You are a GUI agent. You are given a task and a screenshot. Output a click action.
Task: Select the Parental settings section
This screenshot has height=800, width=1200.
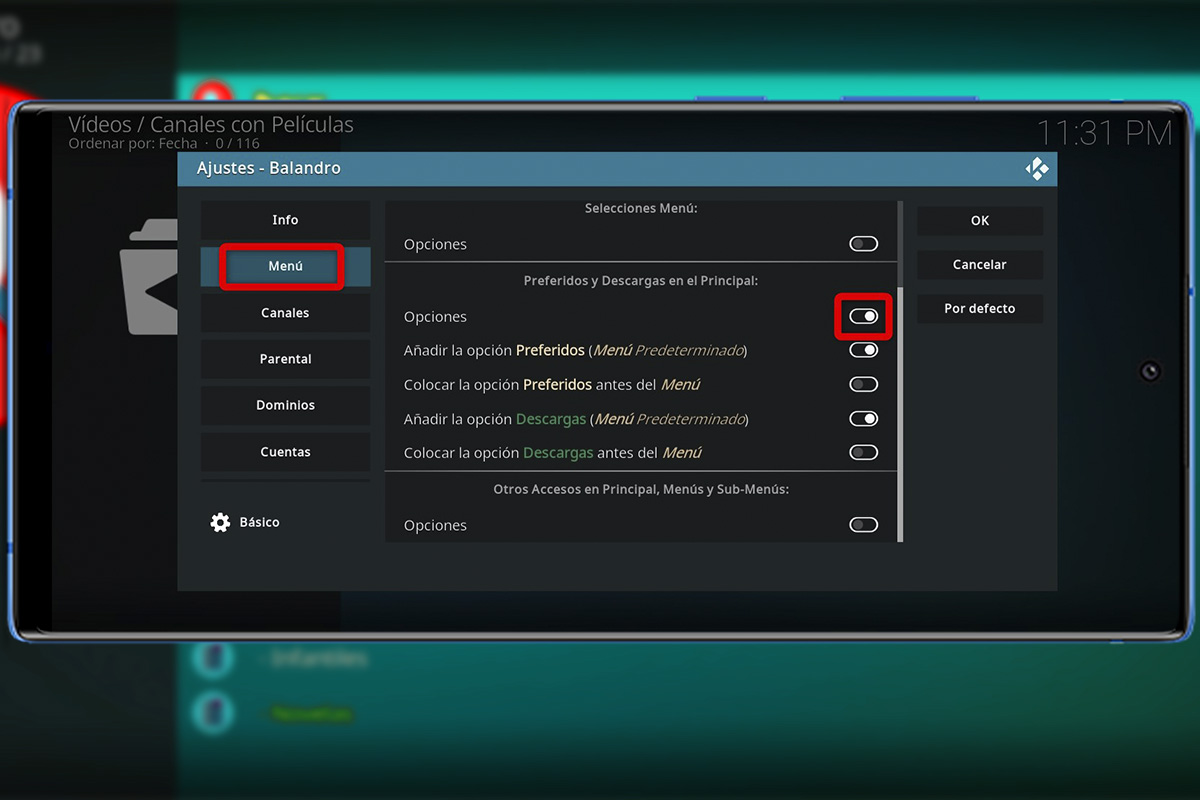pyautogui.click(x=284, y=358)
